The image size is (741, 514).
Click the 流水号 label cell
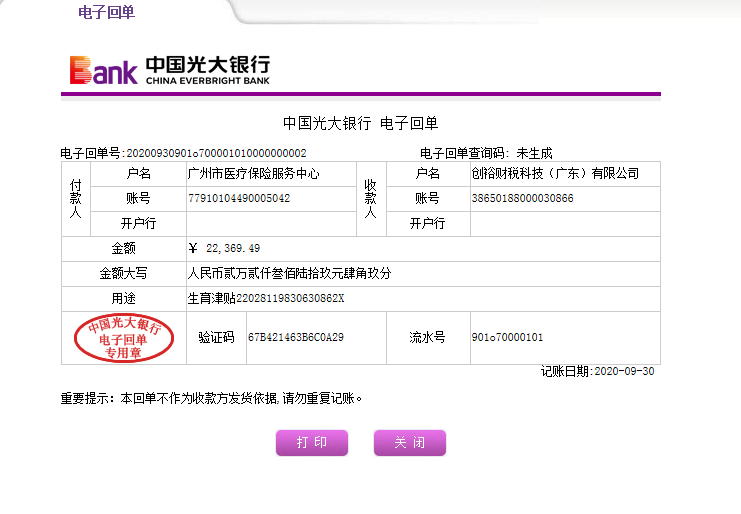428,337
